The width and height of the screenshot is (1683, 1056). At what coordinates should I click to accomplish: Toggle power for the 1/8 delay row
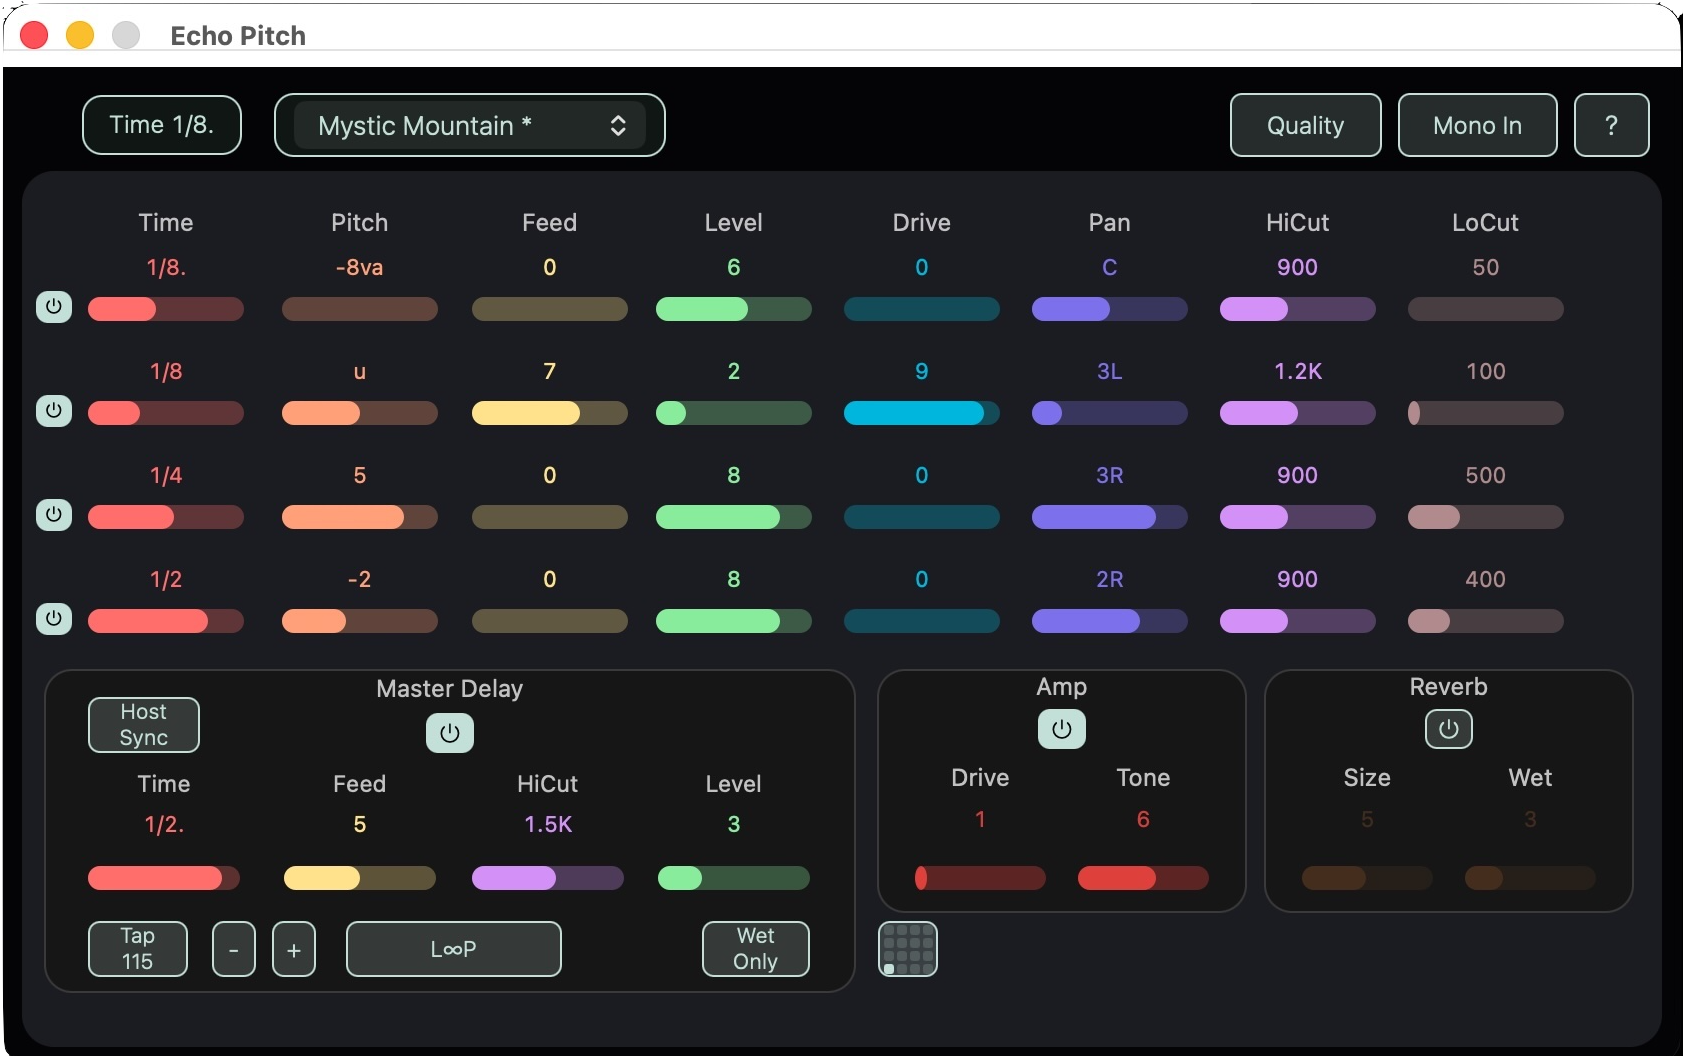tap(54, 411)
